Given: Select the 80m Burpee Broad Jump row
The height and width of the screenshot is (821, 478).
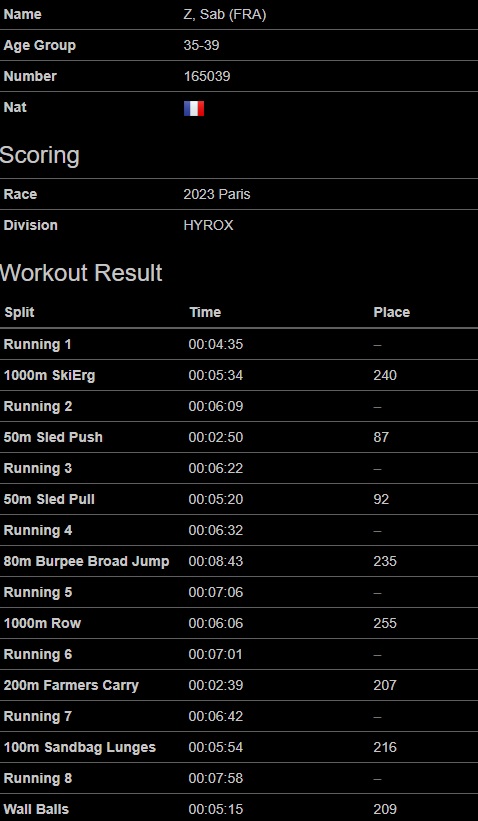Looking at the screenshot, I should (x=239, y=561).
